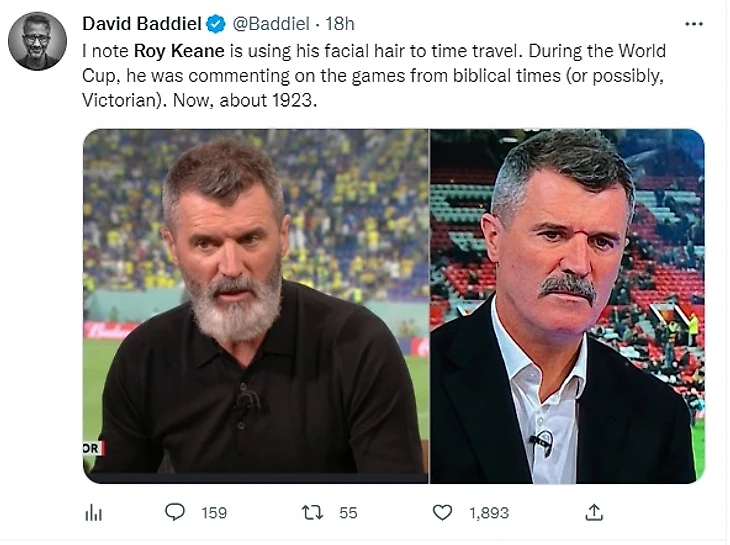The height and width of the screenshot is (545, 730).
Task: Open the share upload arrow icon
Action: point(594,512)
